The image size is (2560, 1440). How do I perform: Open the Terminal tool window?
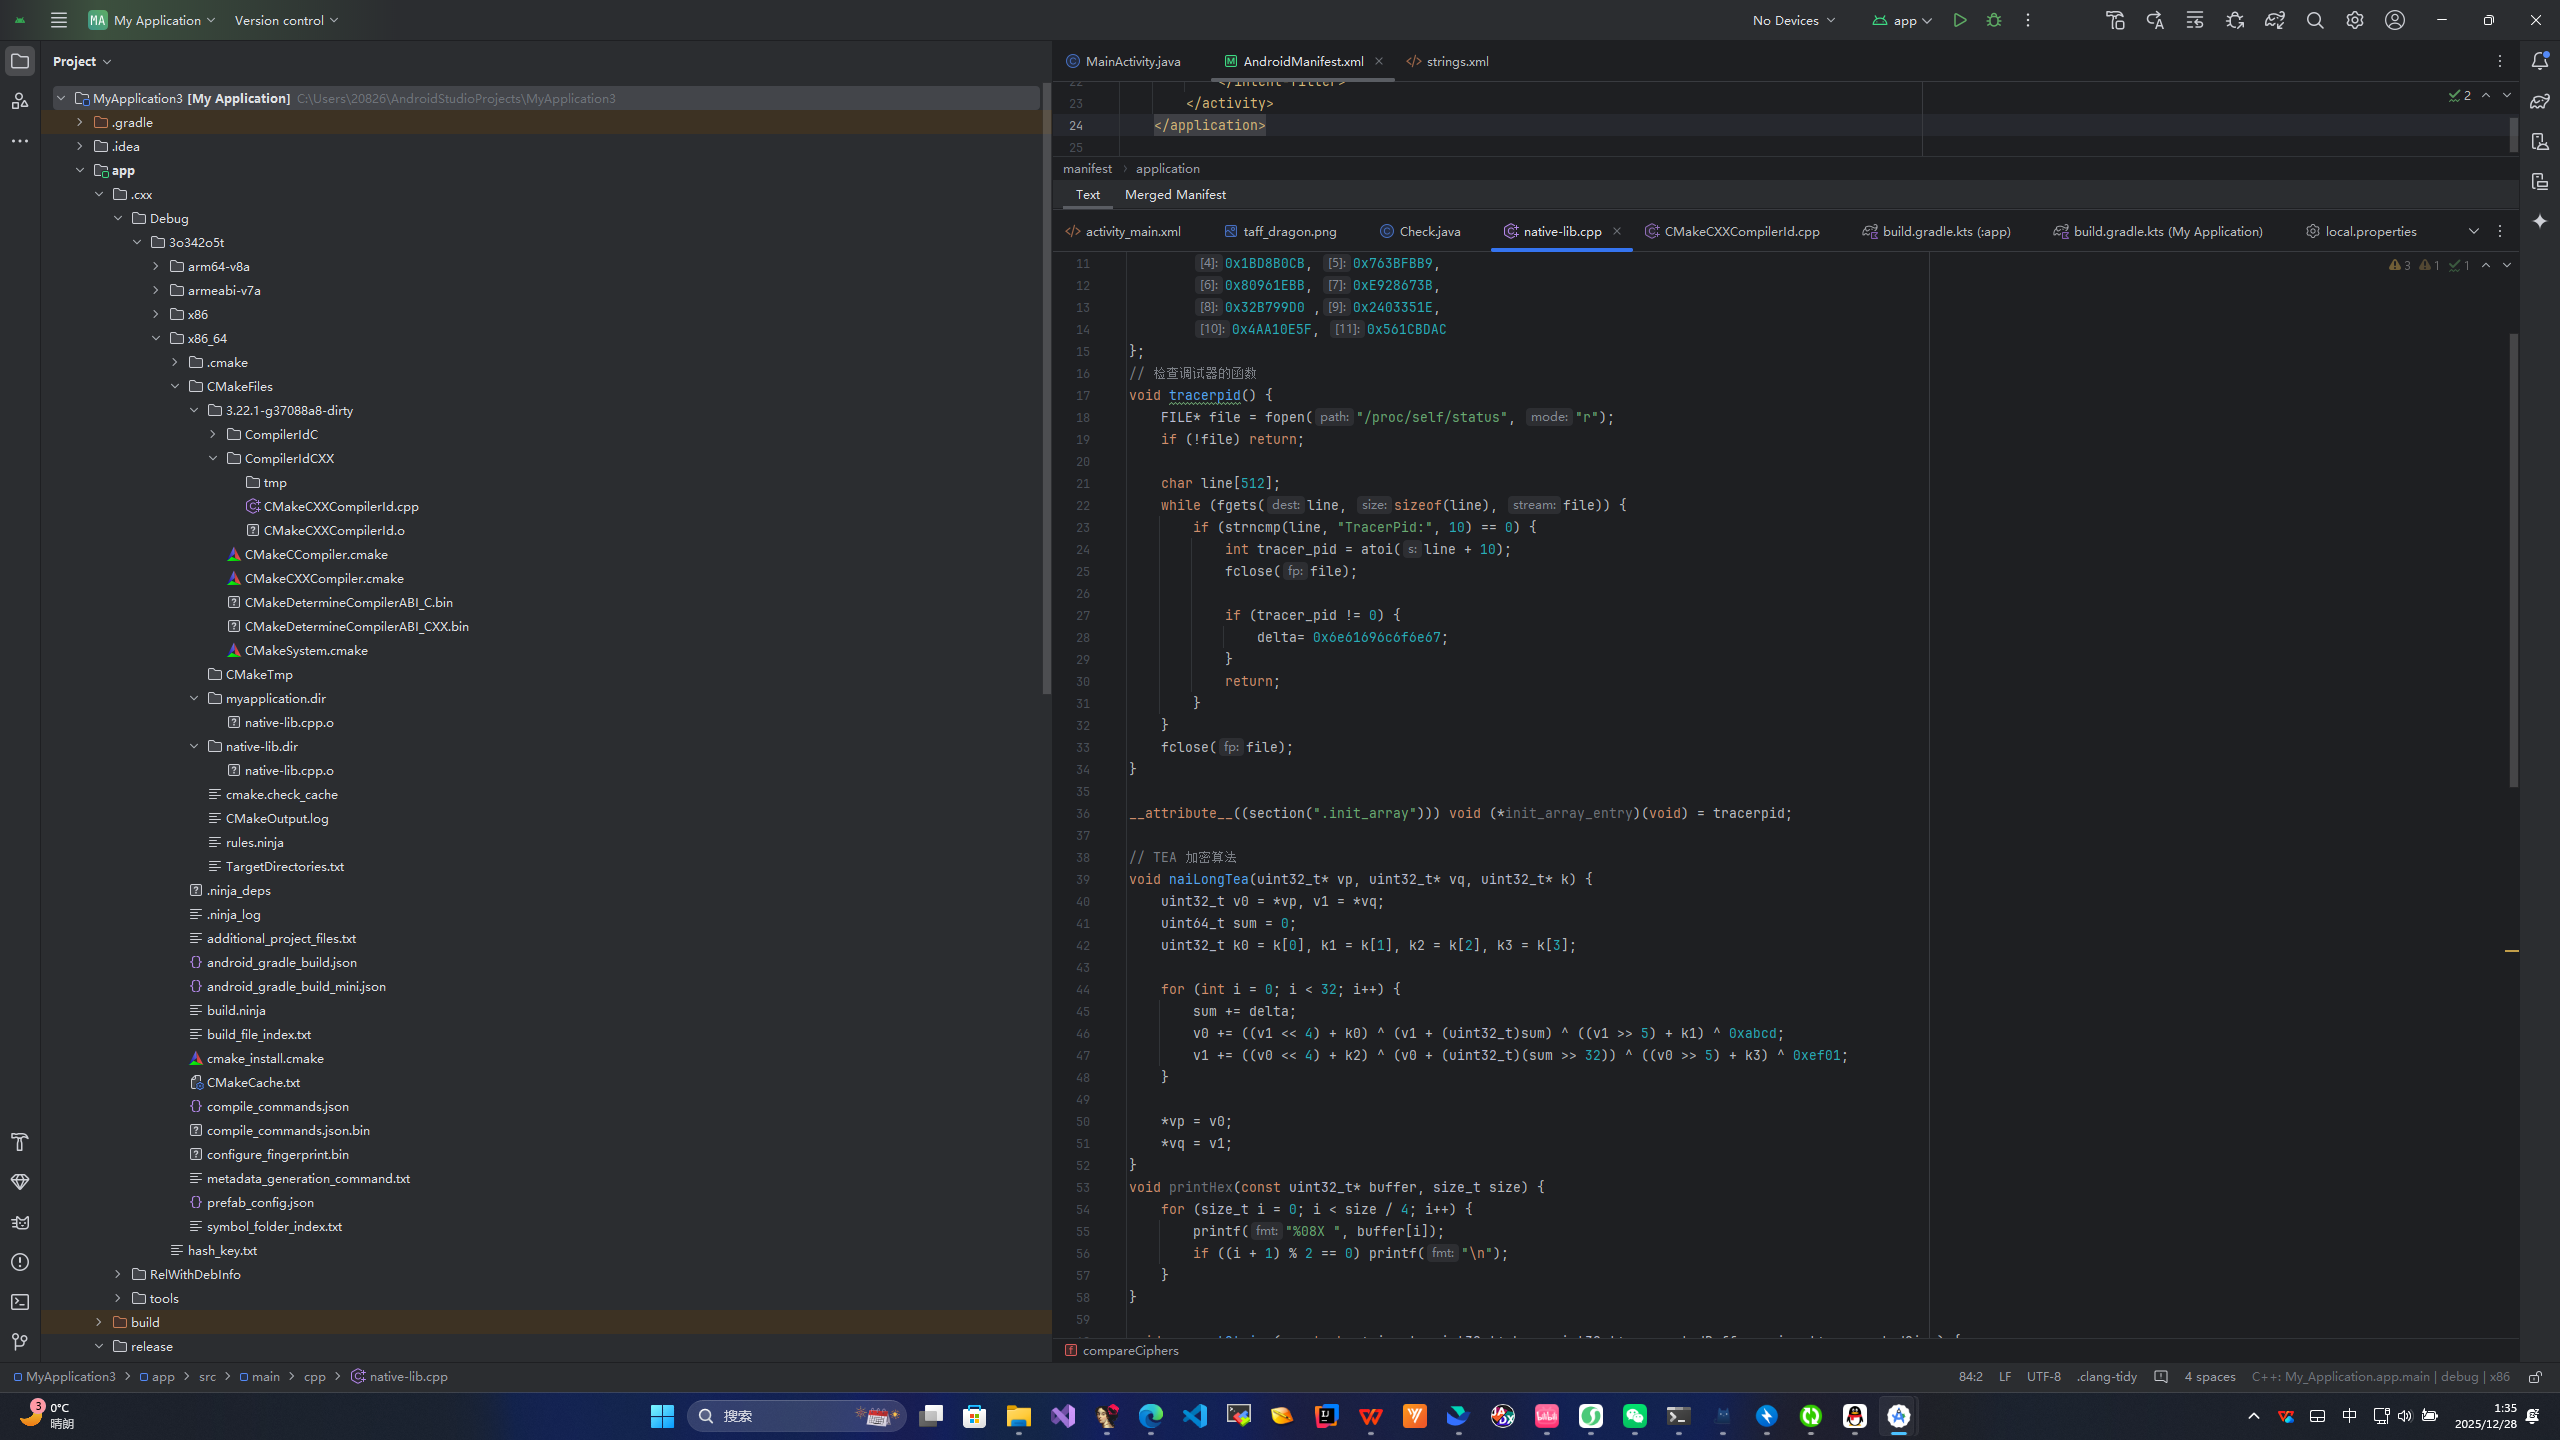point(20,1302)
